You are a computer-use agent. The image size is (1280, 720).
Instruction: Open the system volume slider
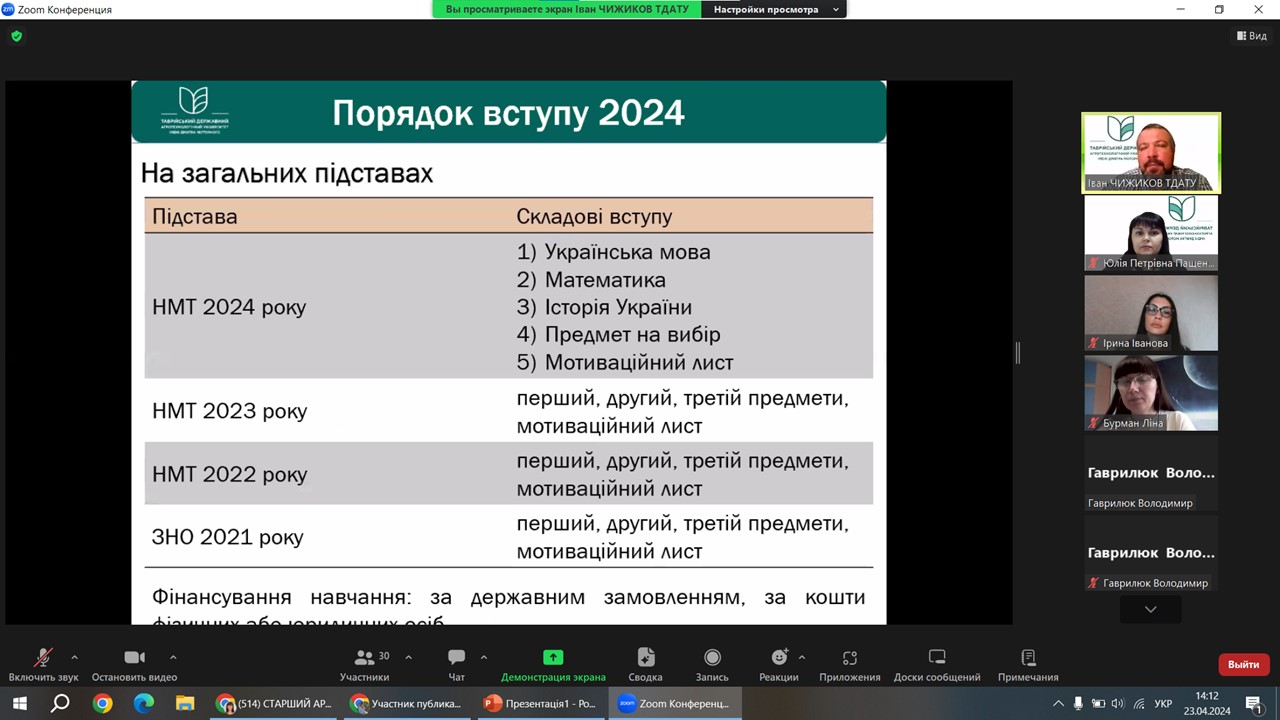(x=1119, y=703)
